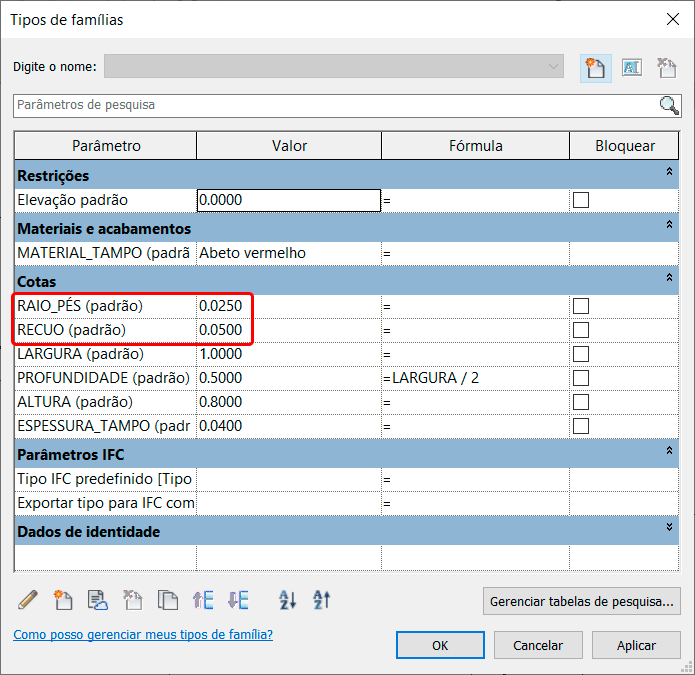Click the New parameter icon in bottom toolbar
The width and height of the screenshot is (695, 675).
coord(62,600)
